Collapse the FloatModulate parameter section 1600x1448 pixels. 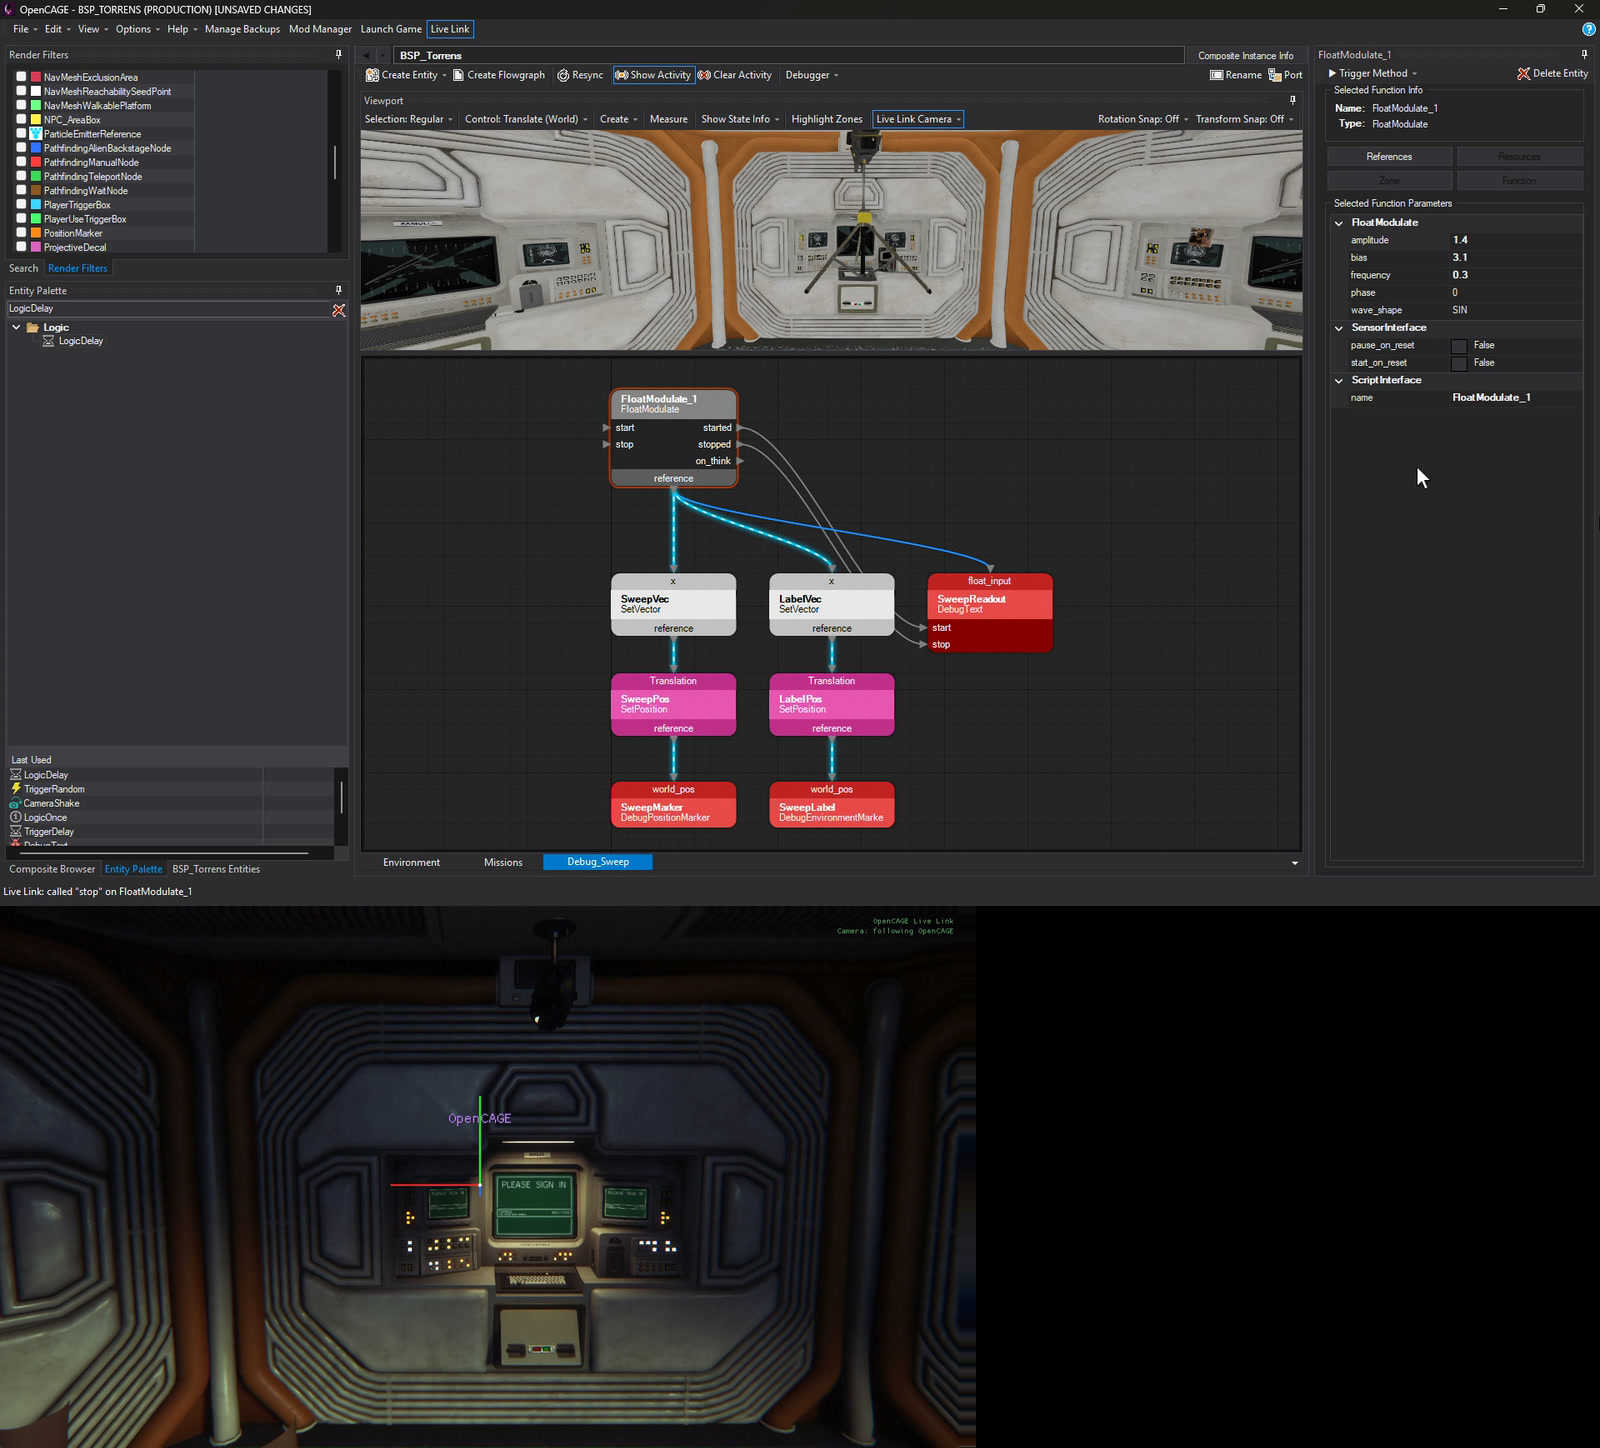[1339, 223]
